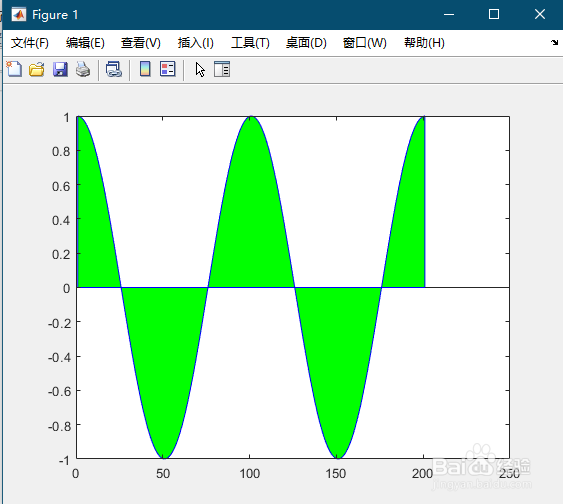Click the x-axis label 100
The image size is (563, 504).
[x=250, y=473]
